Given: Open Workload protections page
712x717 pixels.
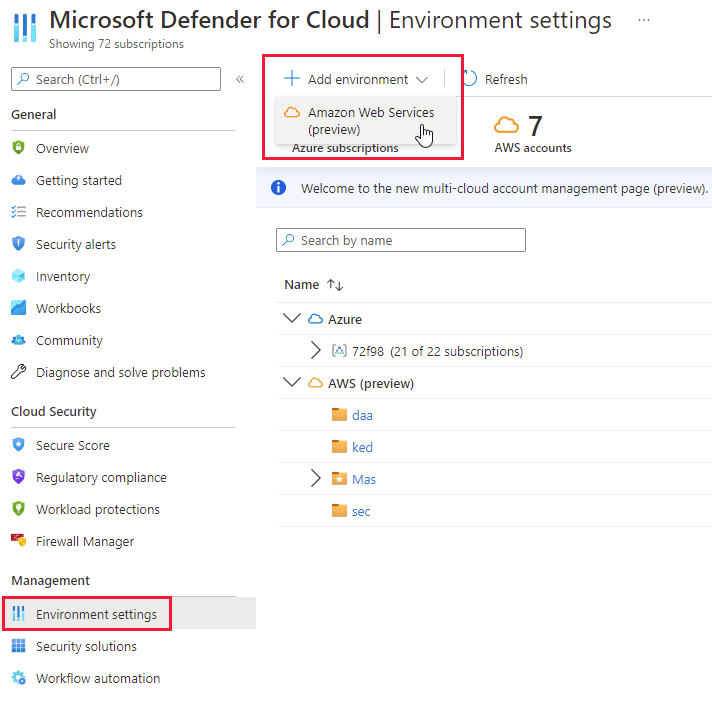Looking at the screenshot, I should pyautogui.click(x=98, y=509).
